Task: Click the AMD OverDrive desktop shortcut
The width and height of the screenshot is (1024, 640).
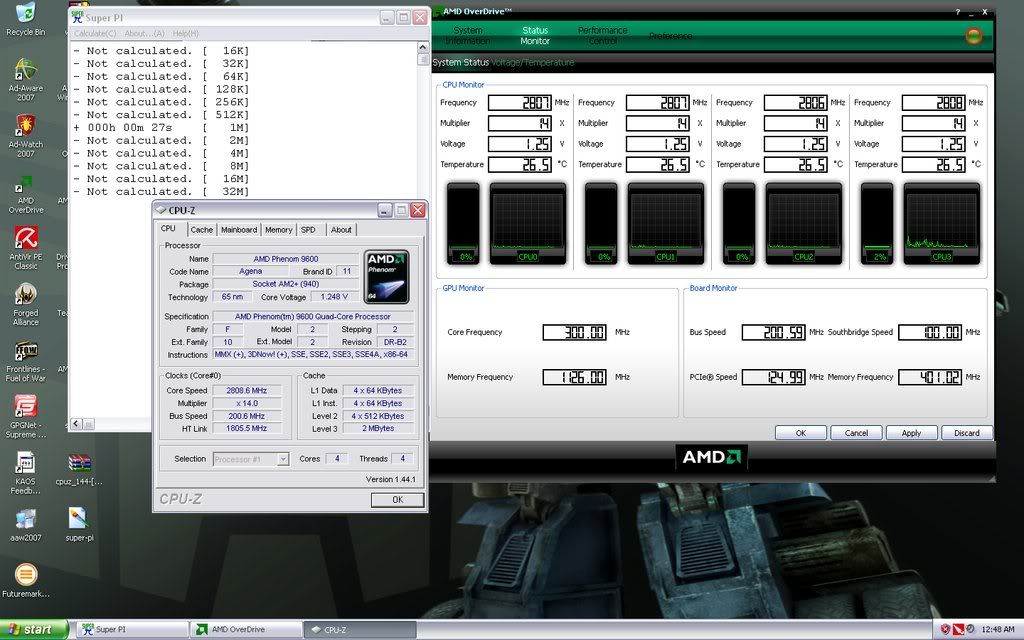Action: [x=25, y=193]
